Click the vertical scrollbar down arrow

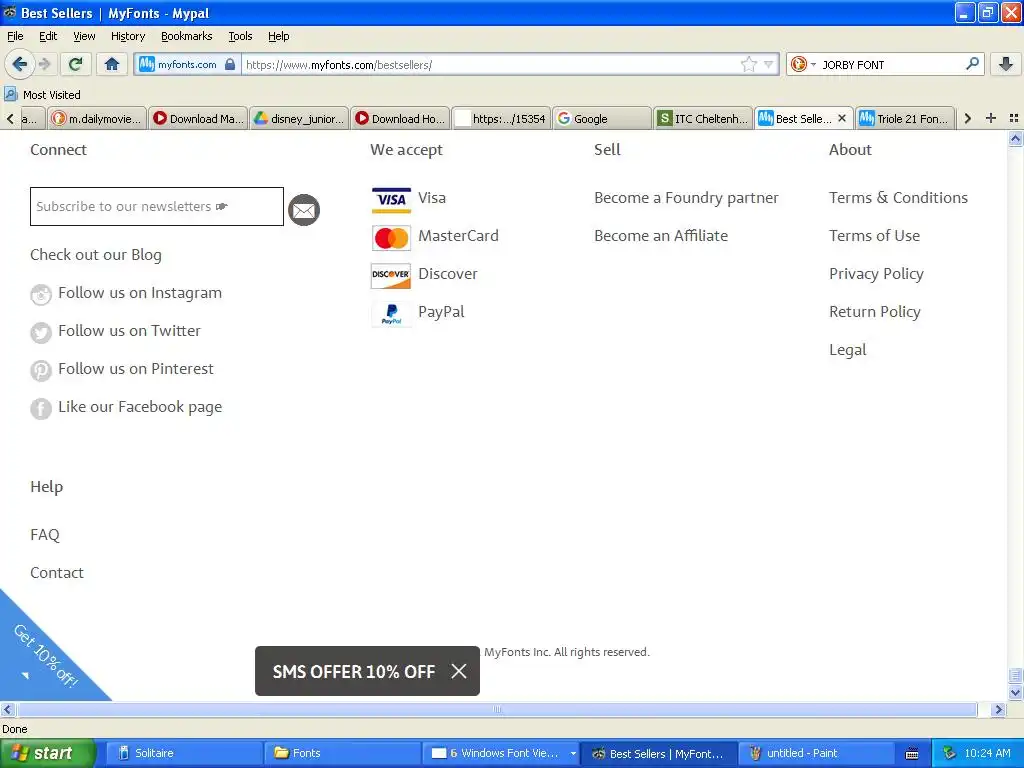click(1015, 693)
